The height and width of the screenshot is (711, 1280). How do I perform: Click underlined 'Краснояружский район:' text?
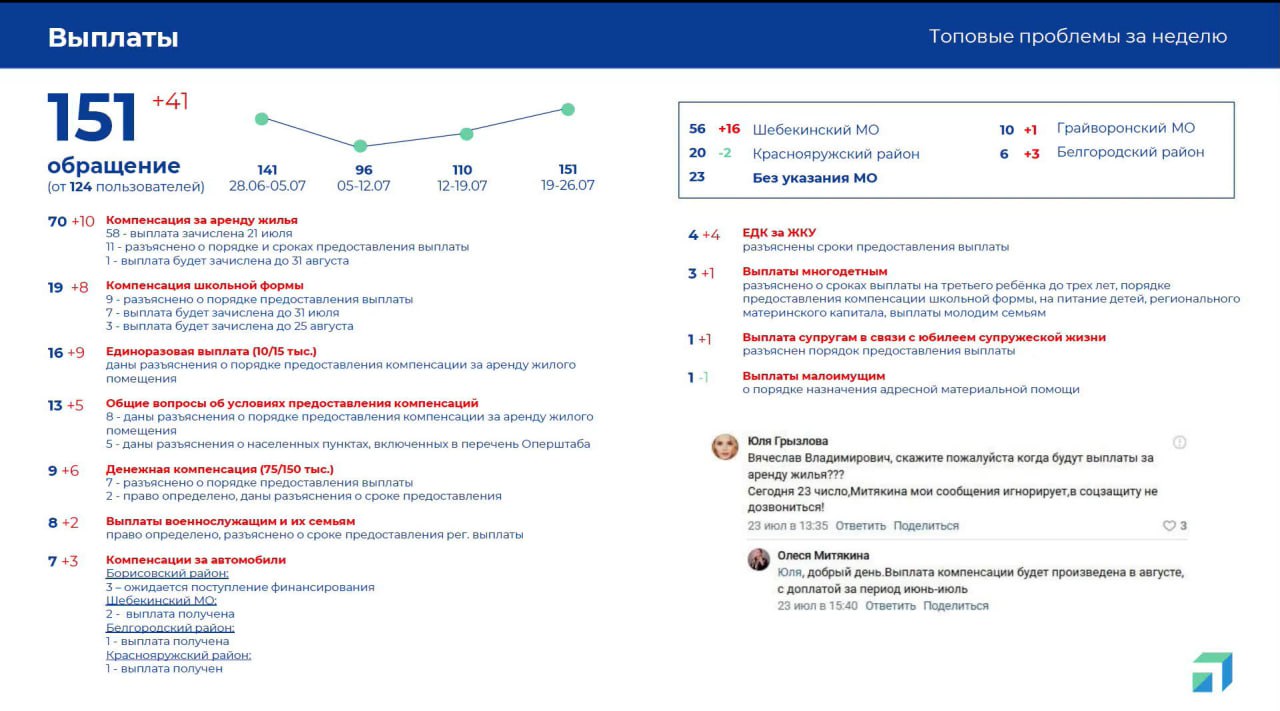point(178,655)
